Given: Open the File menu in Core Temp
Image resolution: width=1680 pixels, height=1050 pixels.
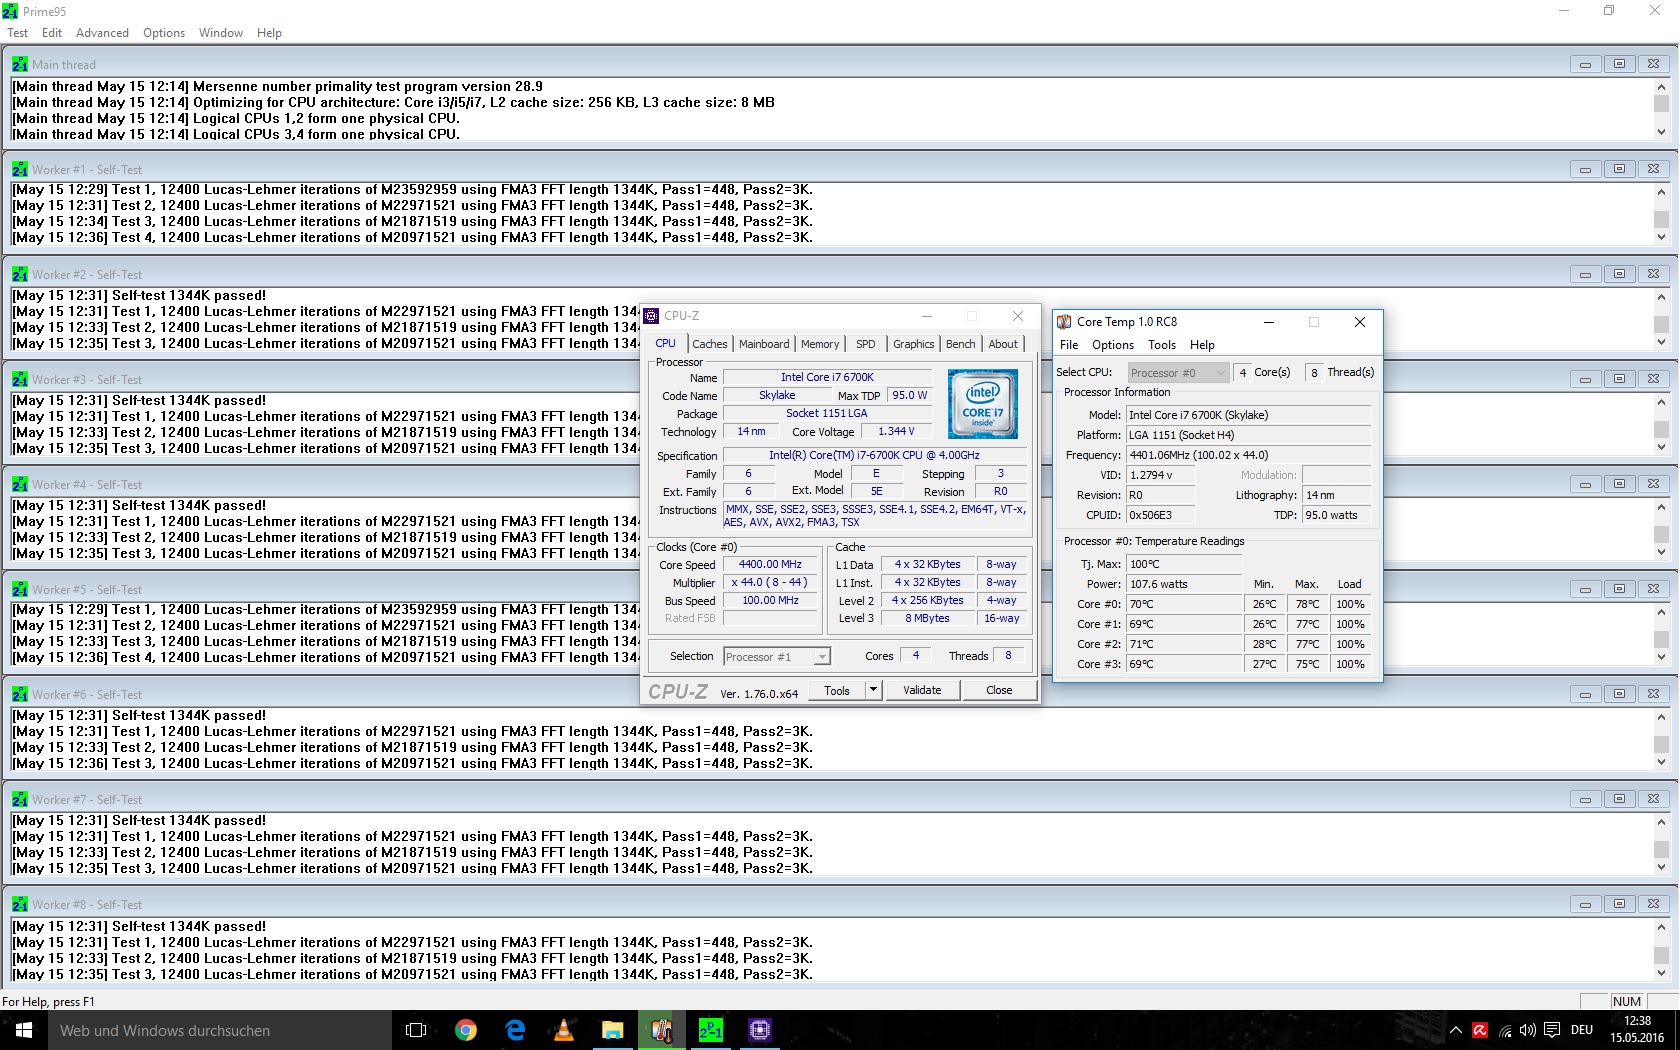Looking at the screenshot, I should 1069,345.
